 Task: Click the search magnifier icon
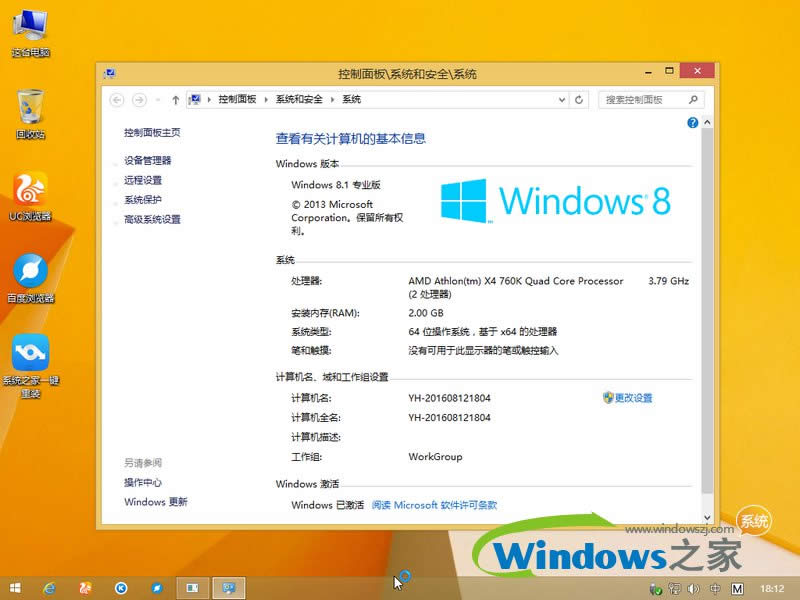pyautogui.click(x=693, y=99)
